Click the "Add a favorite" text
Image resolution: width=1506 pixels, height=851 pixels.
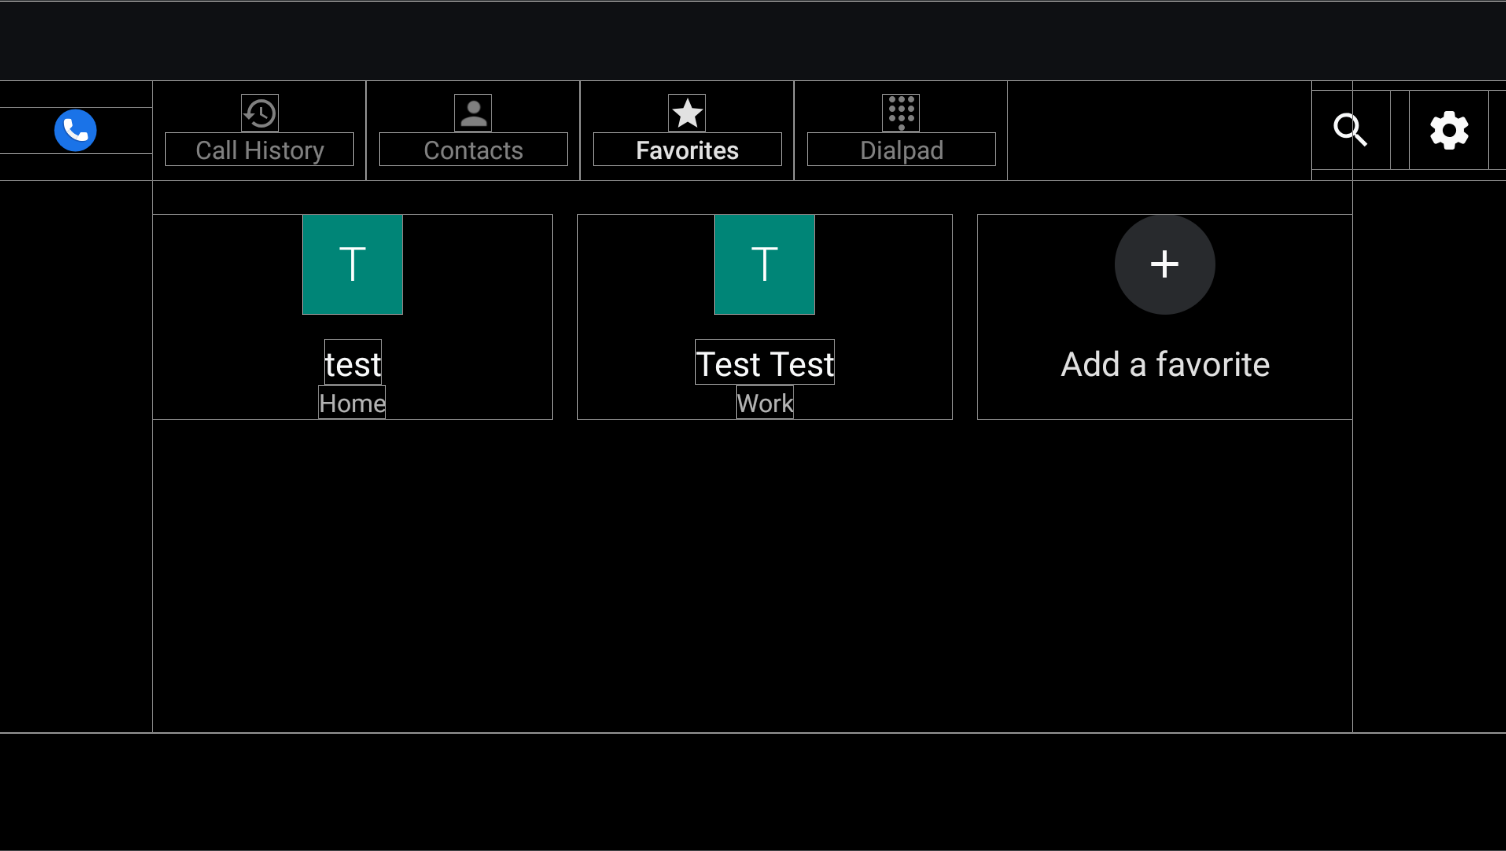point(1165,365)
